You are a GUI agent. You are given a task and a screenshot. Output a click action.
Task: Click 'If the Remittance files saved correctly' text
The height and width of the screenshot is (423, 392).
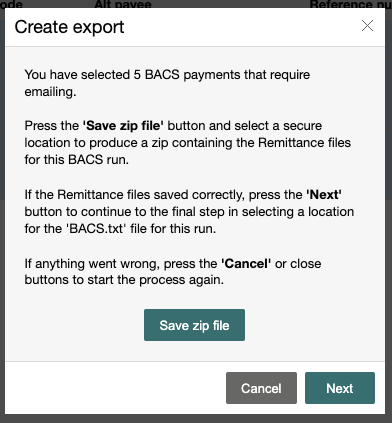[x=135, y=195]
